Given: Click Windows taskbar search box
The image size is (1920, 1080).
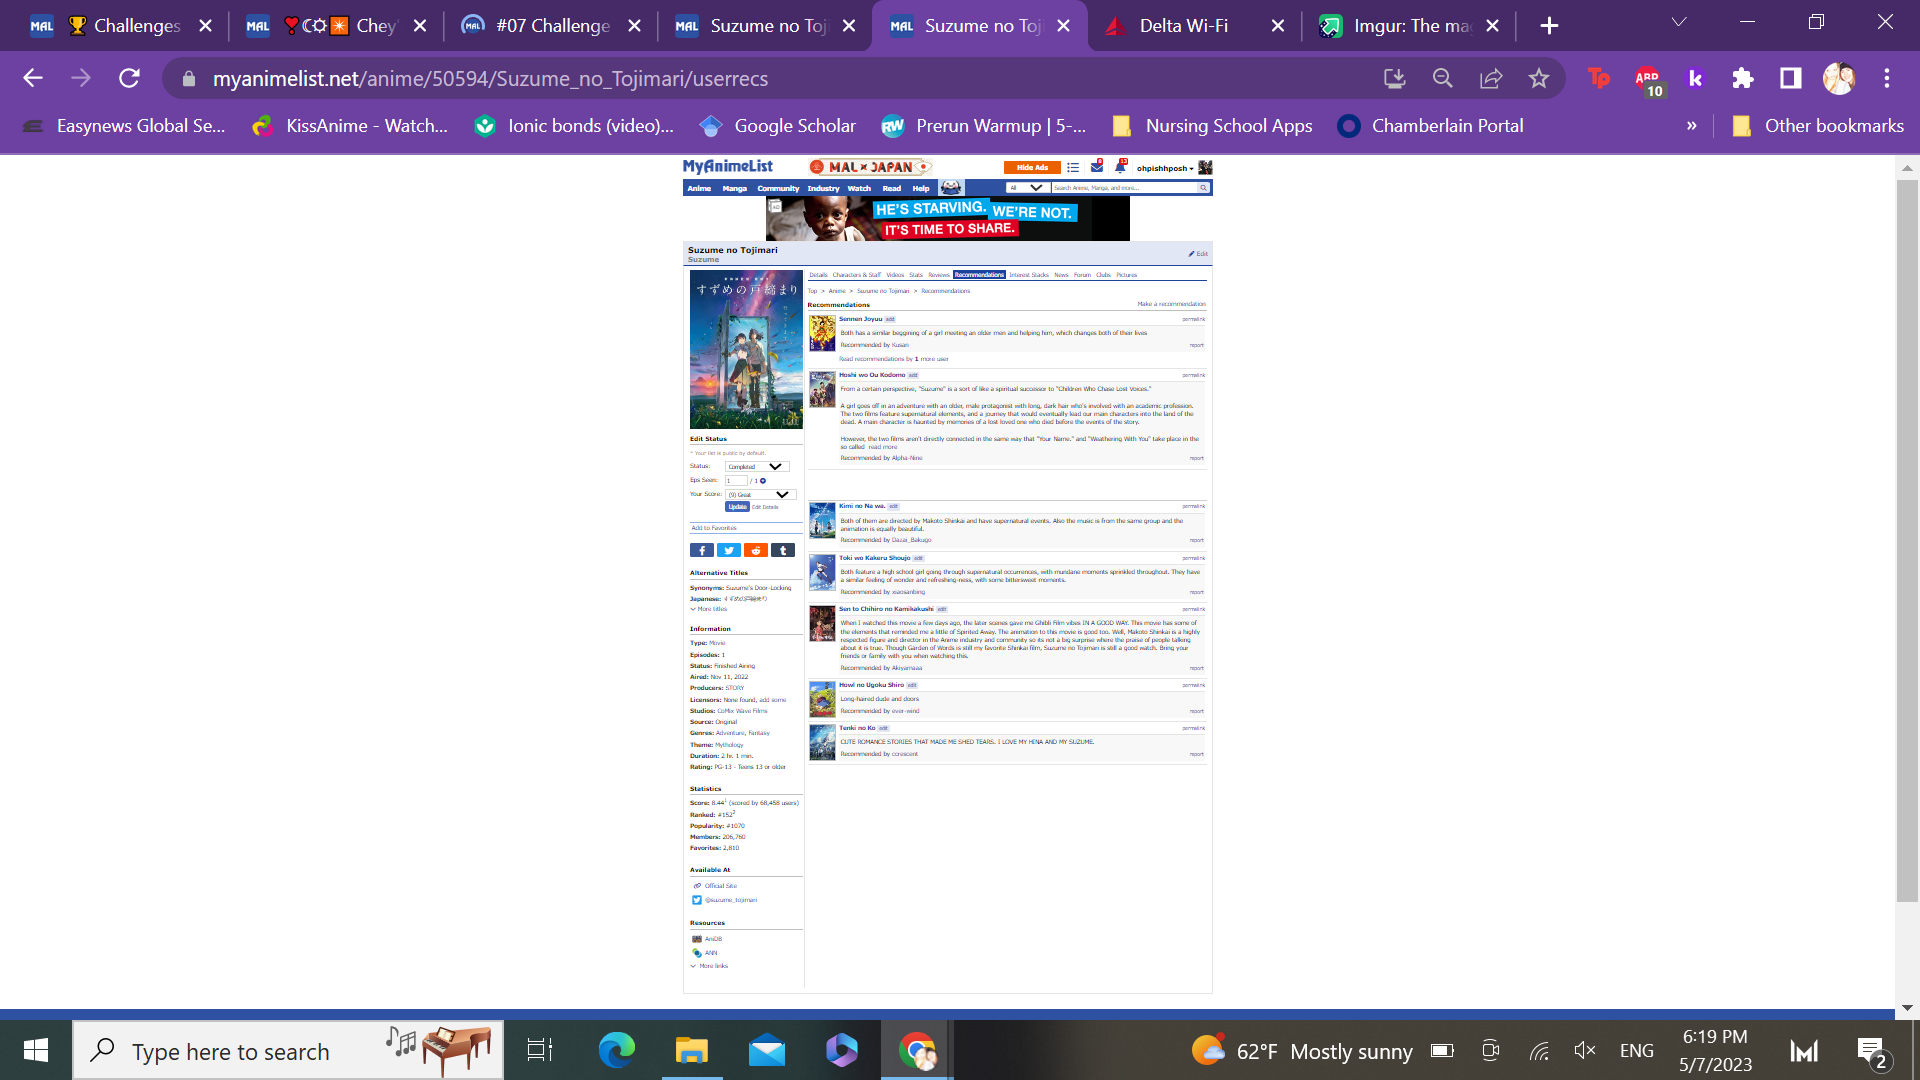Looking at the screenshot, I should tap(288, 1050).
